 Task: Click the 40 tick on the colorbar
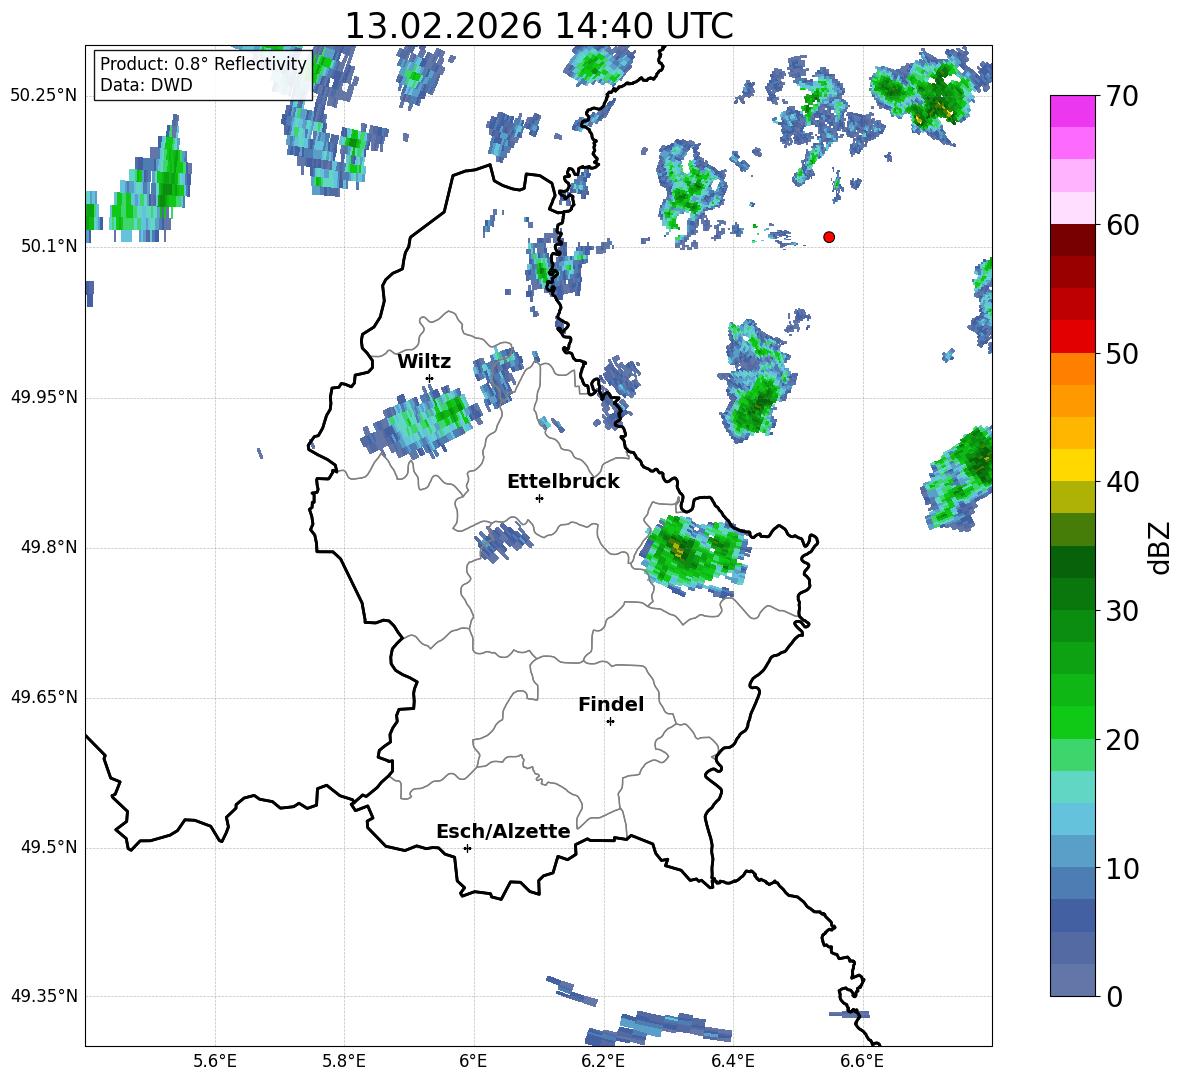point(1122,482)
